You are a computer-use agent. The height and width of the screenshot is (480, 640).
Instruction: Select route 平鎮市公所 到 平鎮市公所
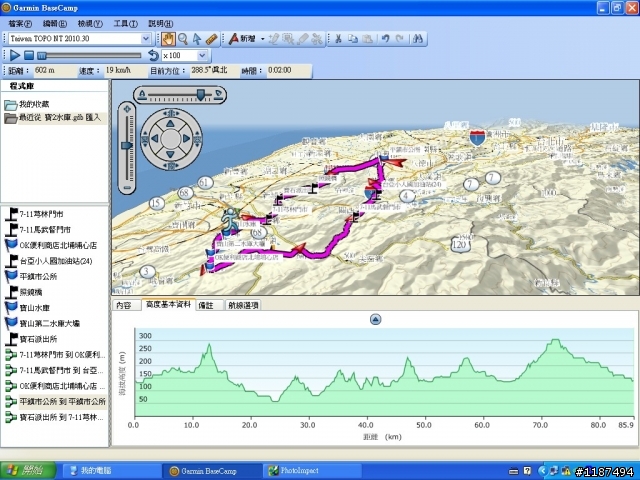[62, 402]
